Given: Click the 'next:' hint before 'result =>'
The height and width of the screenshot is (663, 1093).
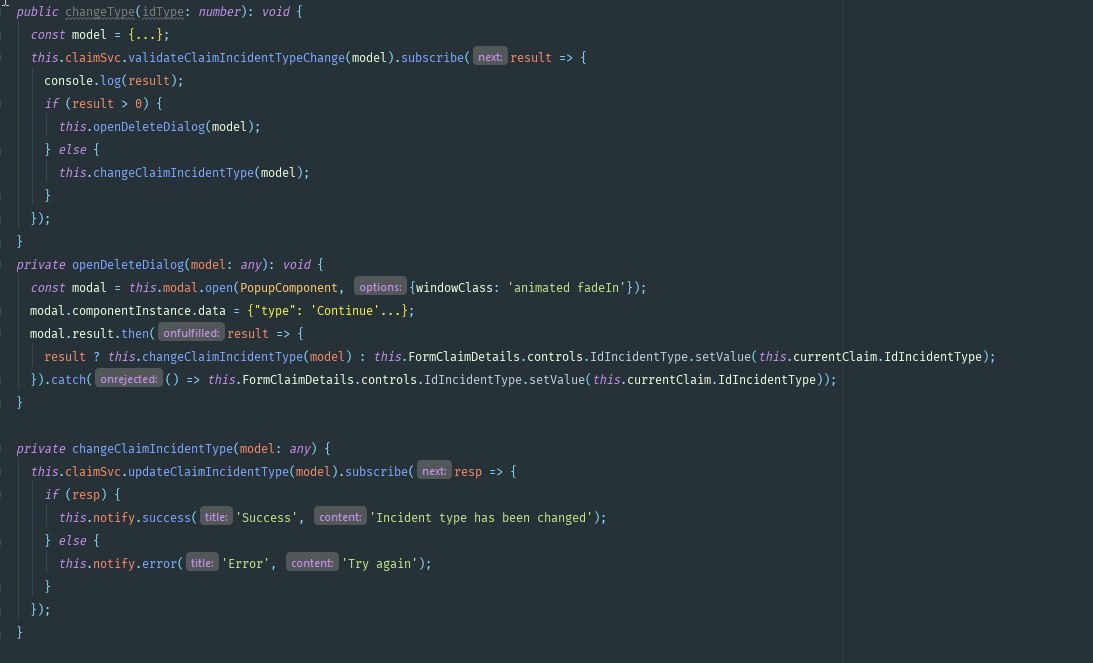Looking at the screenshot, I should (x=490, y=57).
